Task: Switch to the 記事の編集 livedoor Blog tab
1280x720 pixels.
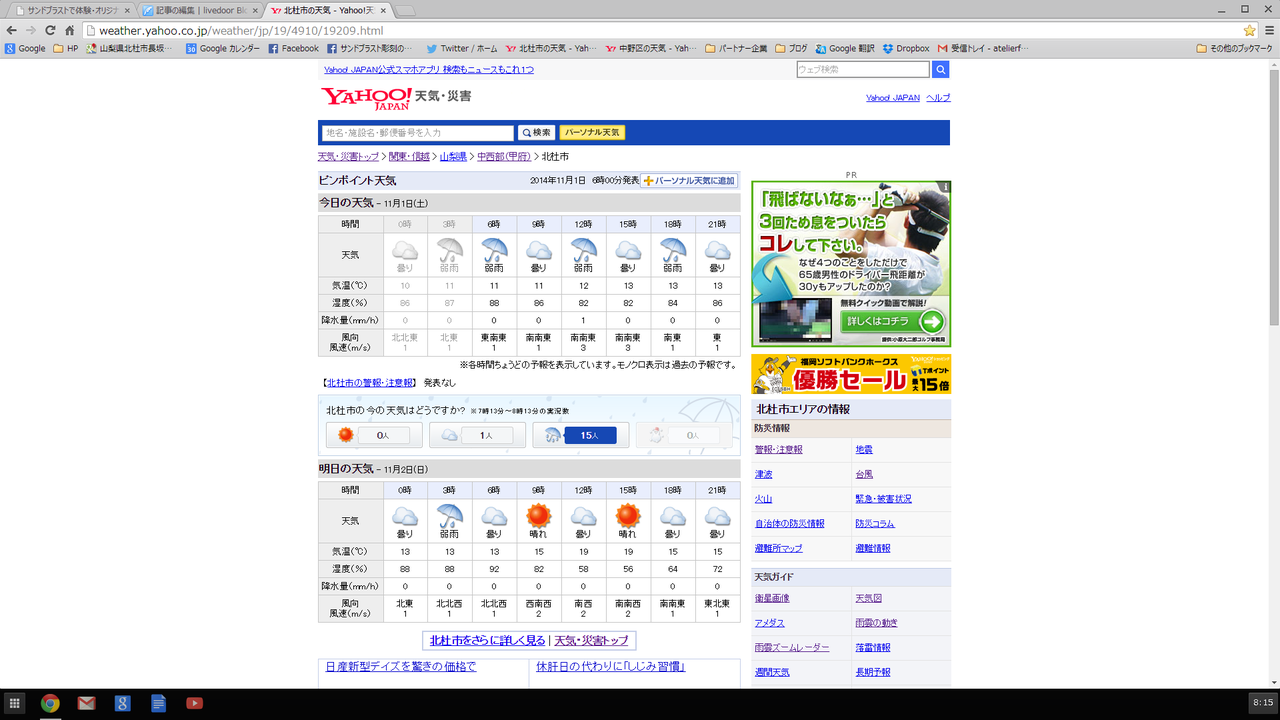Action: point(198,10)
